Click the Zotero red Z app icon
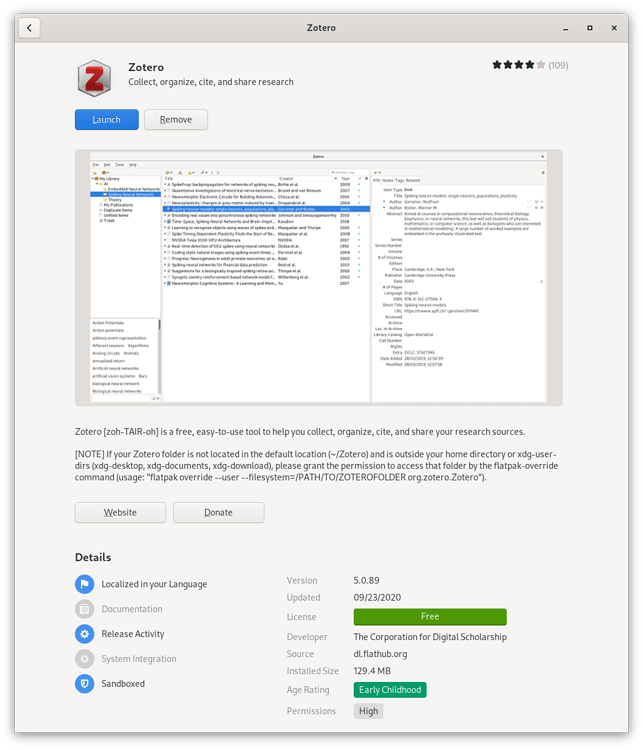 click(x=94, y=78)
